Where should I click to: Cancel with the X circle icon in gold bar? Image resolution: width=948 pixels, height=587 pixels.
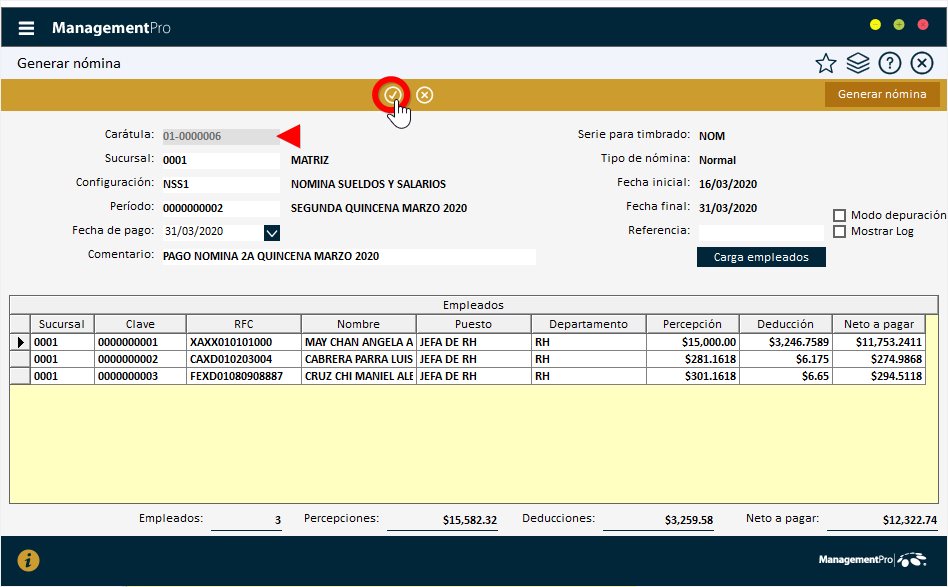tap(424, 95)
